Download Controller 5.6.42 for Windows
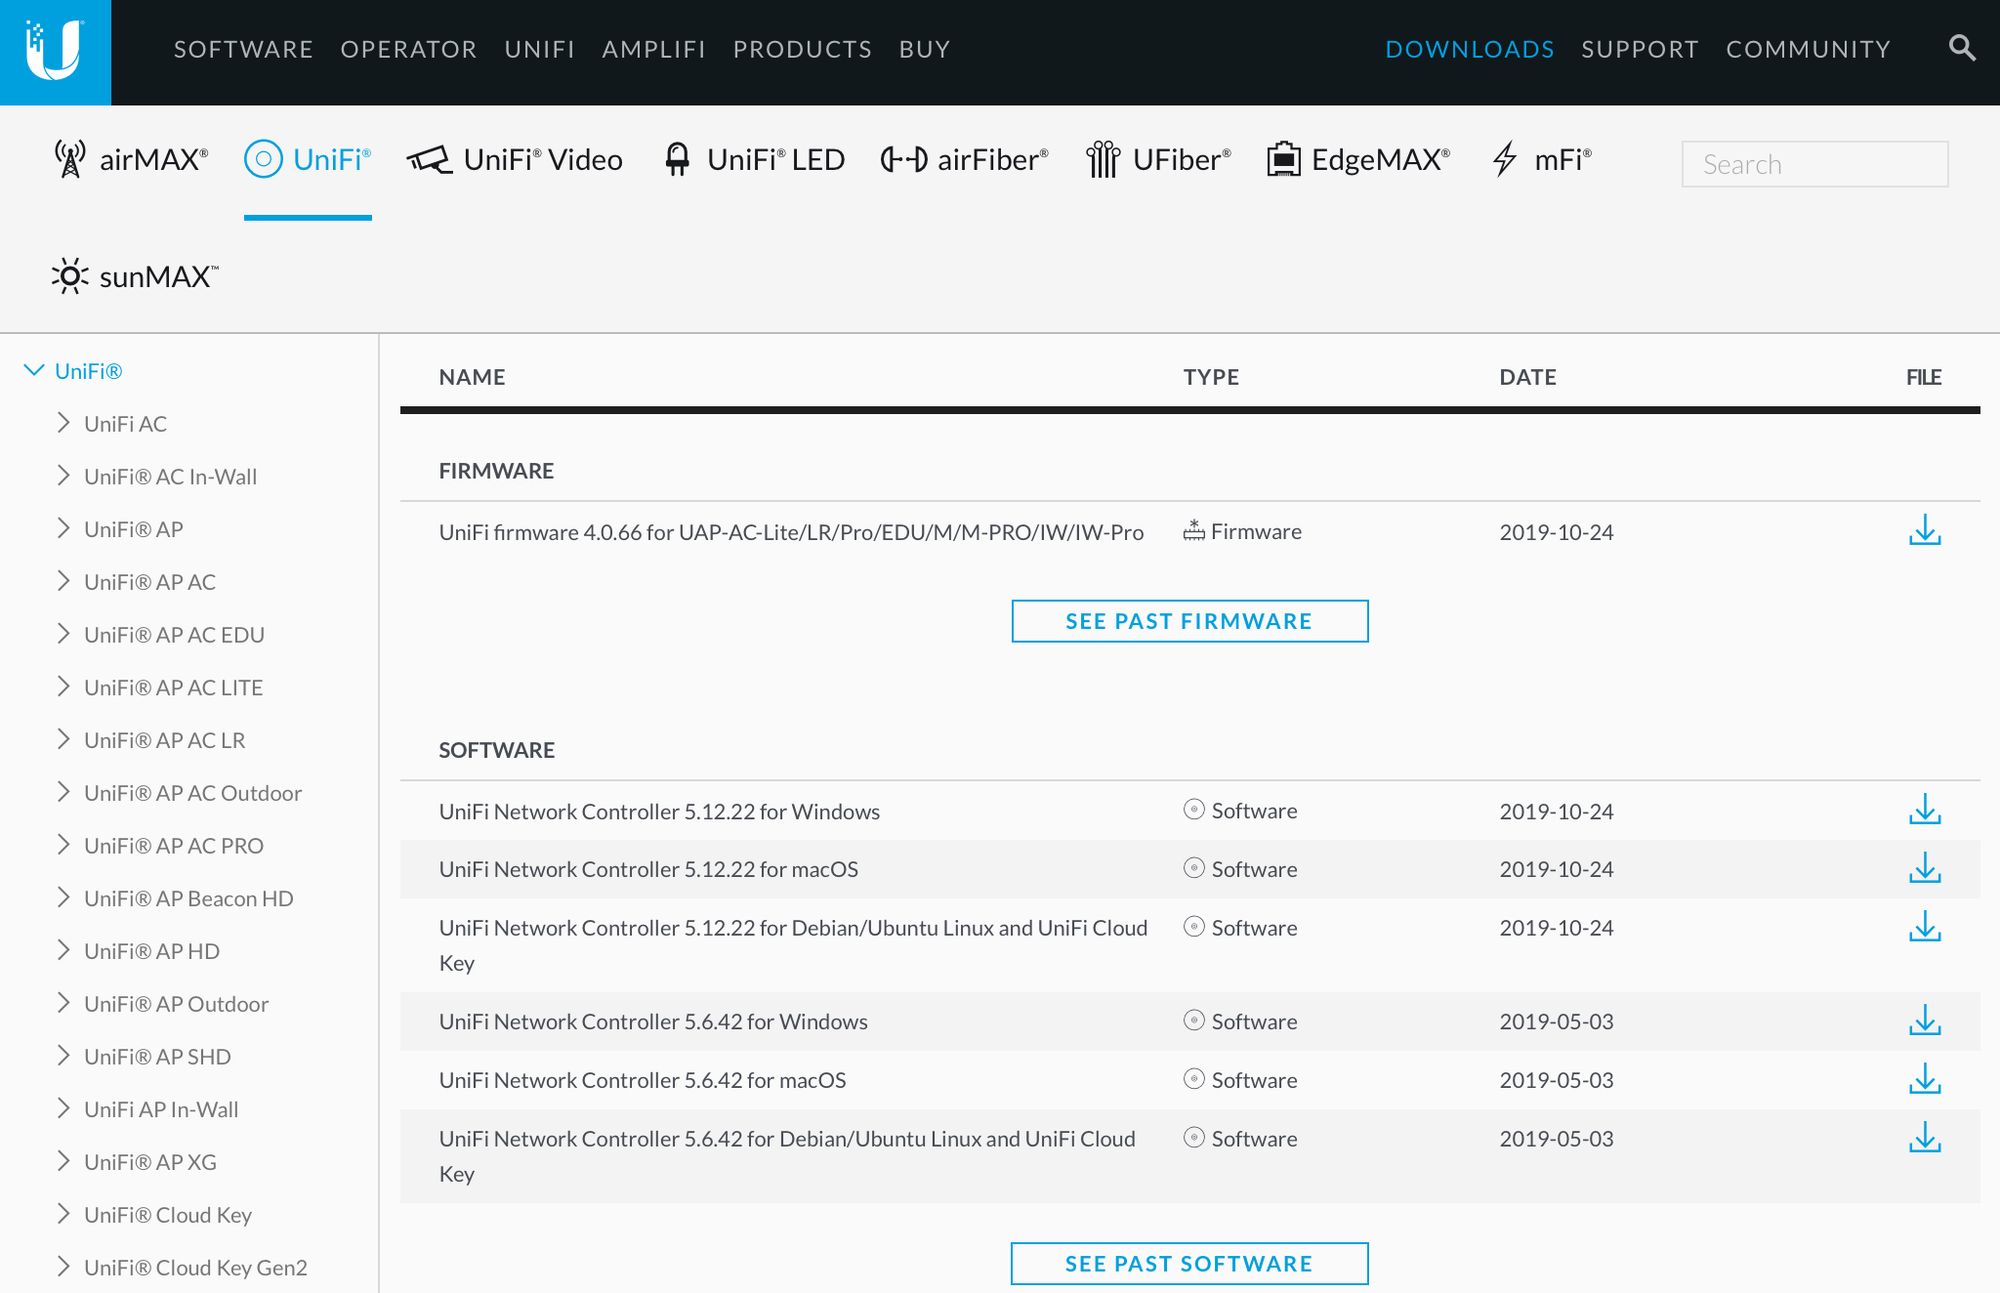Screen dimensions: 2000x1293 coord(1924,1021)
